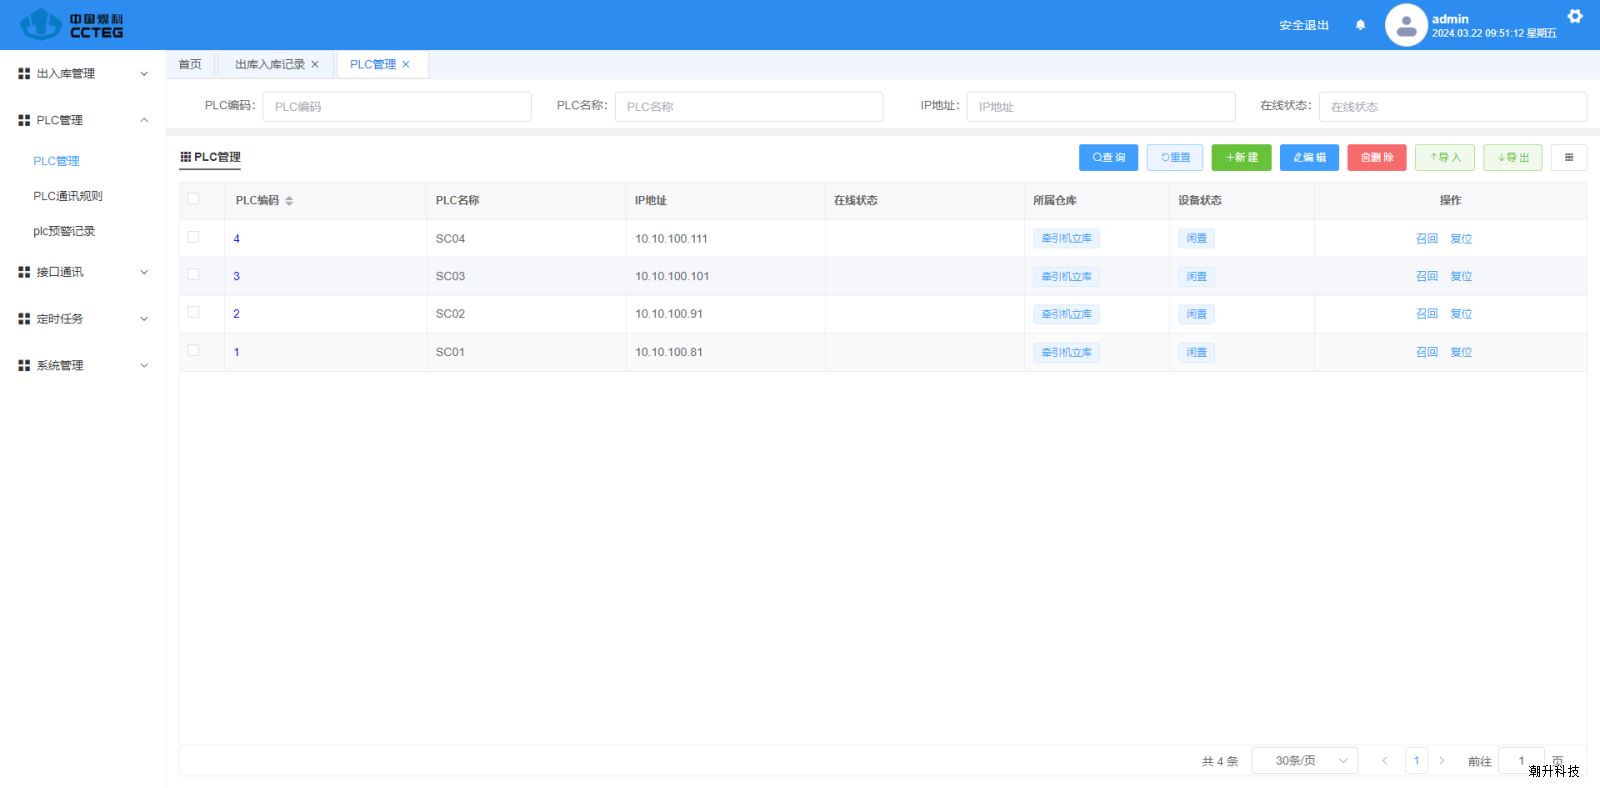
Task: Click the 删除 delete button
Action: (x=1377, y=157)
